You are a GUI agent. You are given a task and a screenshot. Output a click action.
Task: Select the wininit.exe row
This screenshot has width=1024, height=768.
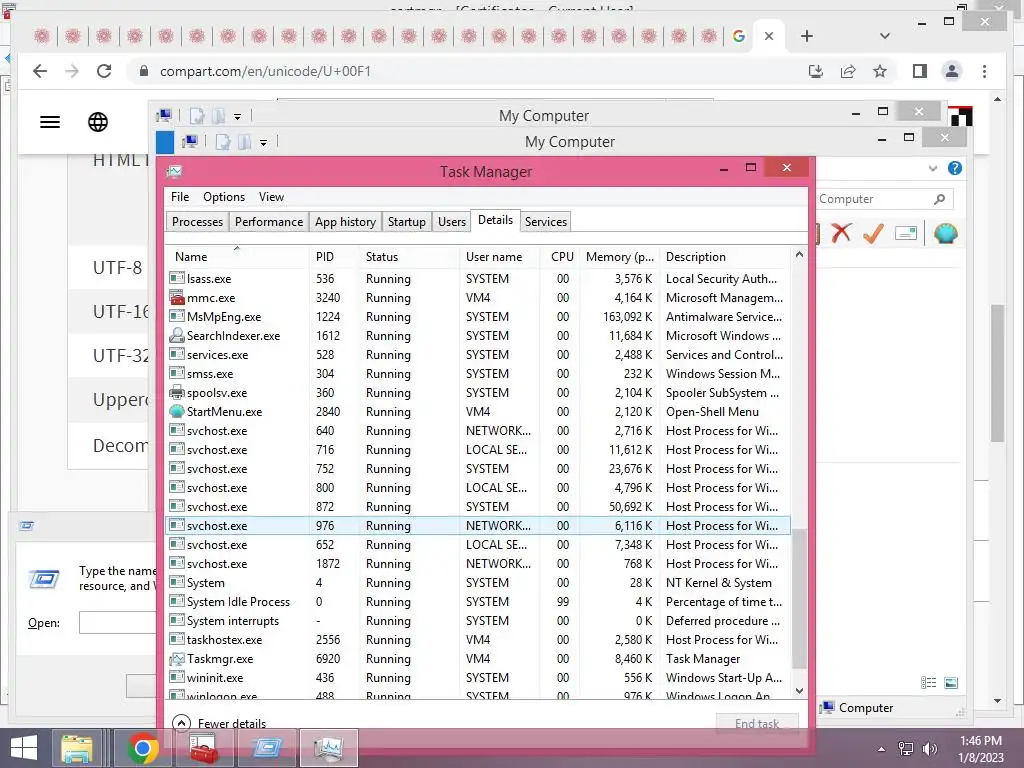click(477, 677)
